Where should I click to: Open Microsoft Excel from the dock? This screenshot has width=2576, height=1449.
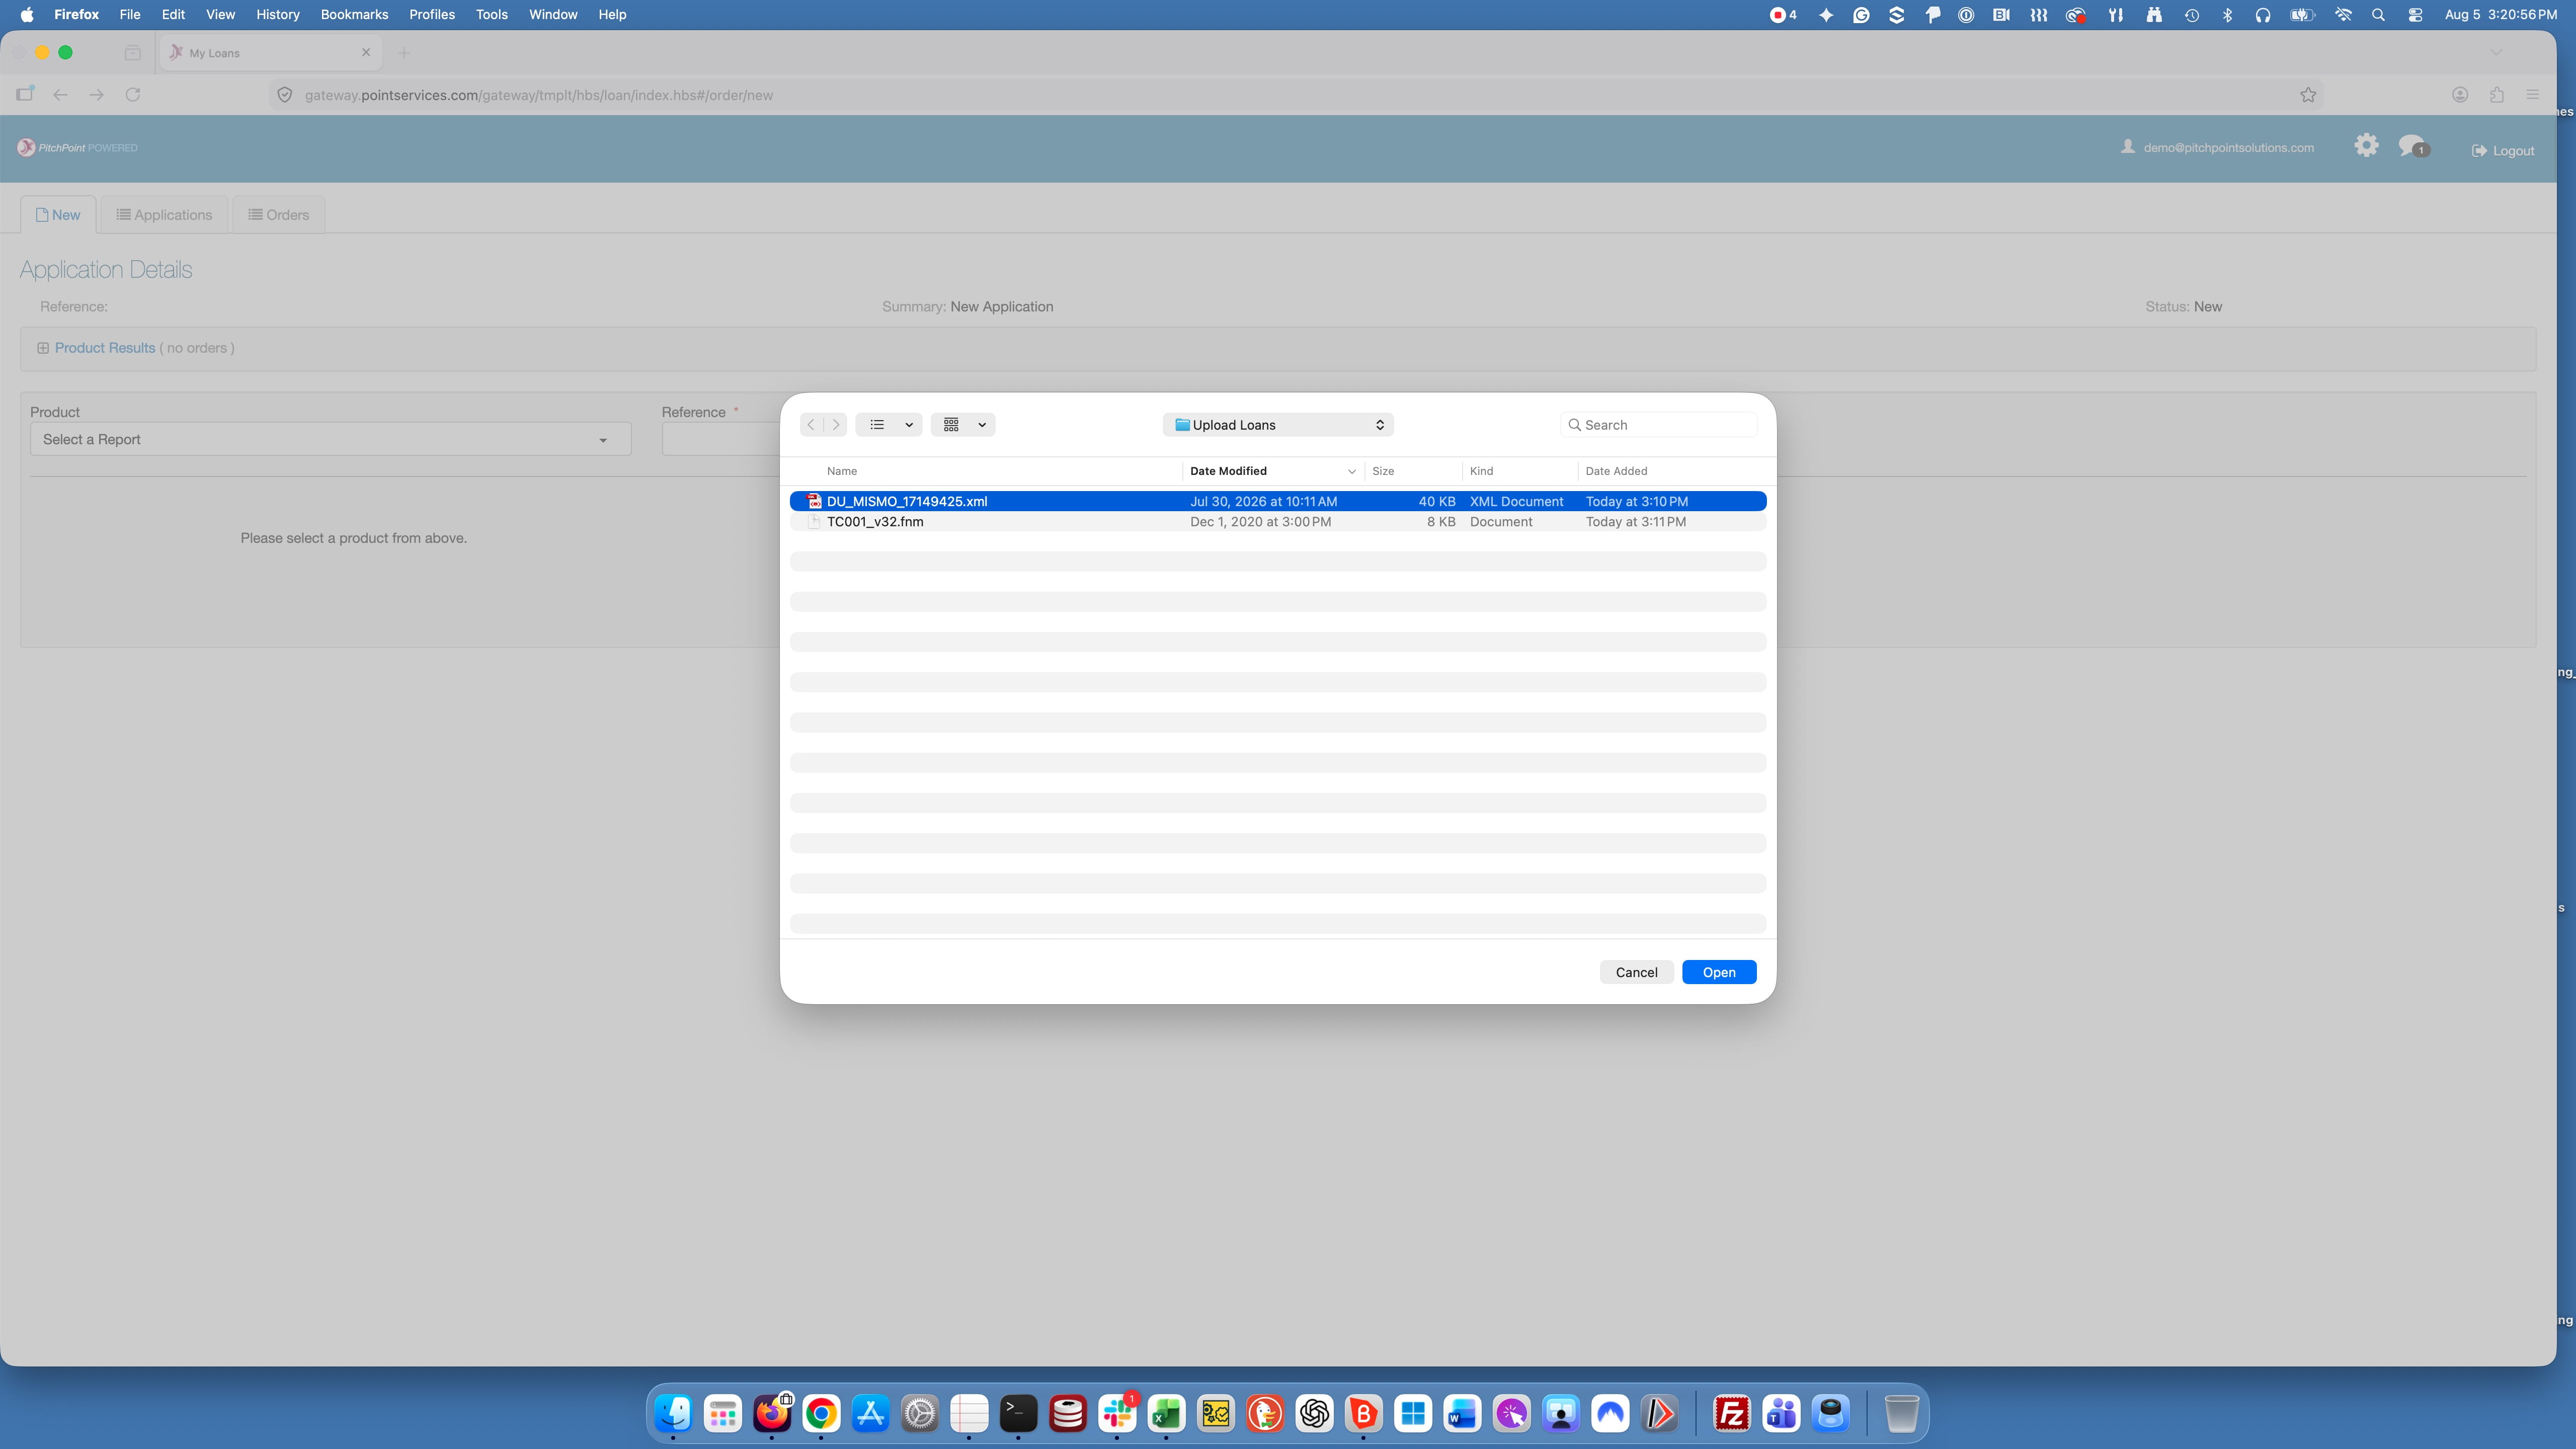click(x=1166, y=1414)
